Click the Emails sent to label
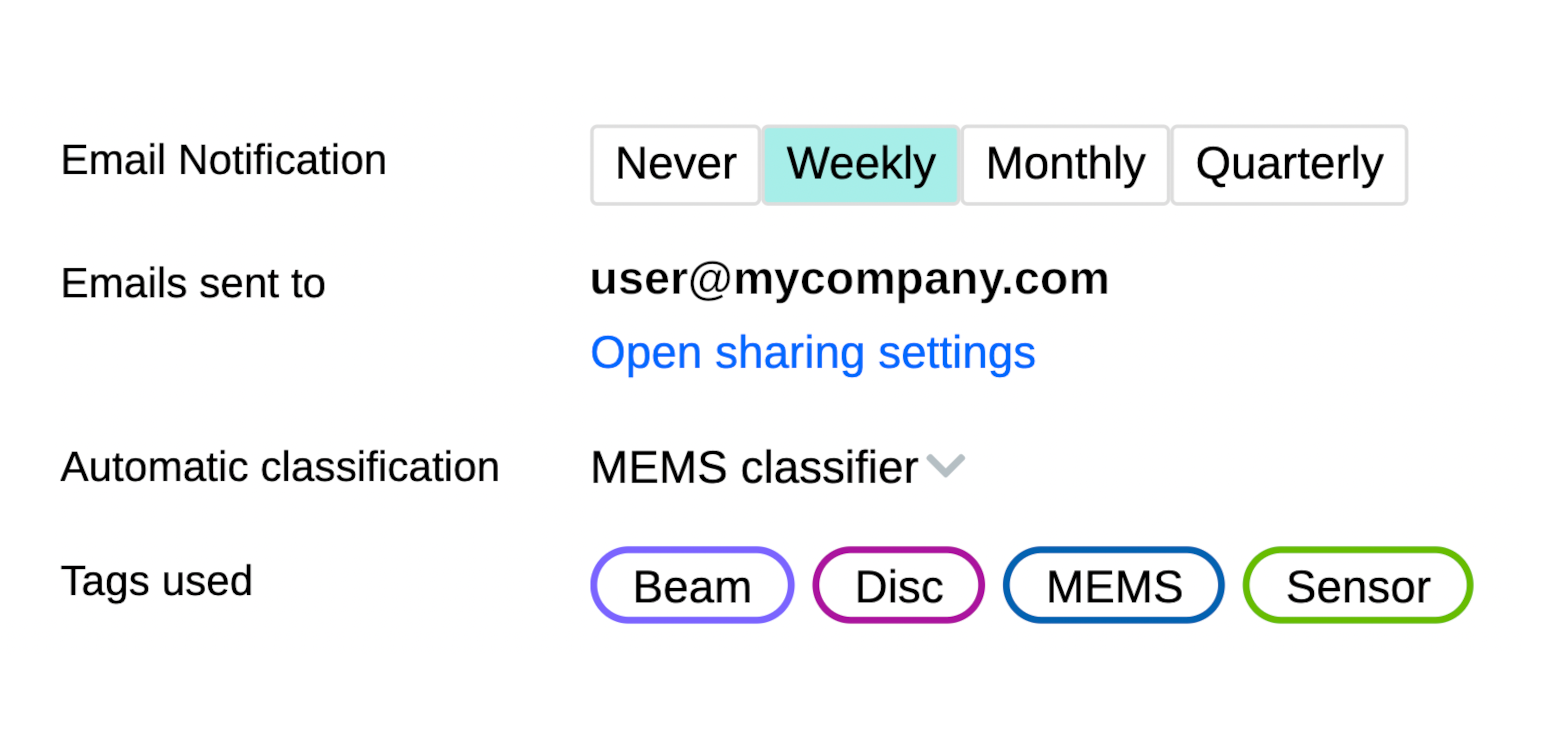 pos(193,284)
